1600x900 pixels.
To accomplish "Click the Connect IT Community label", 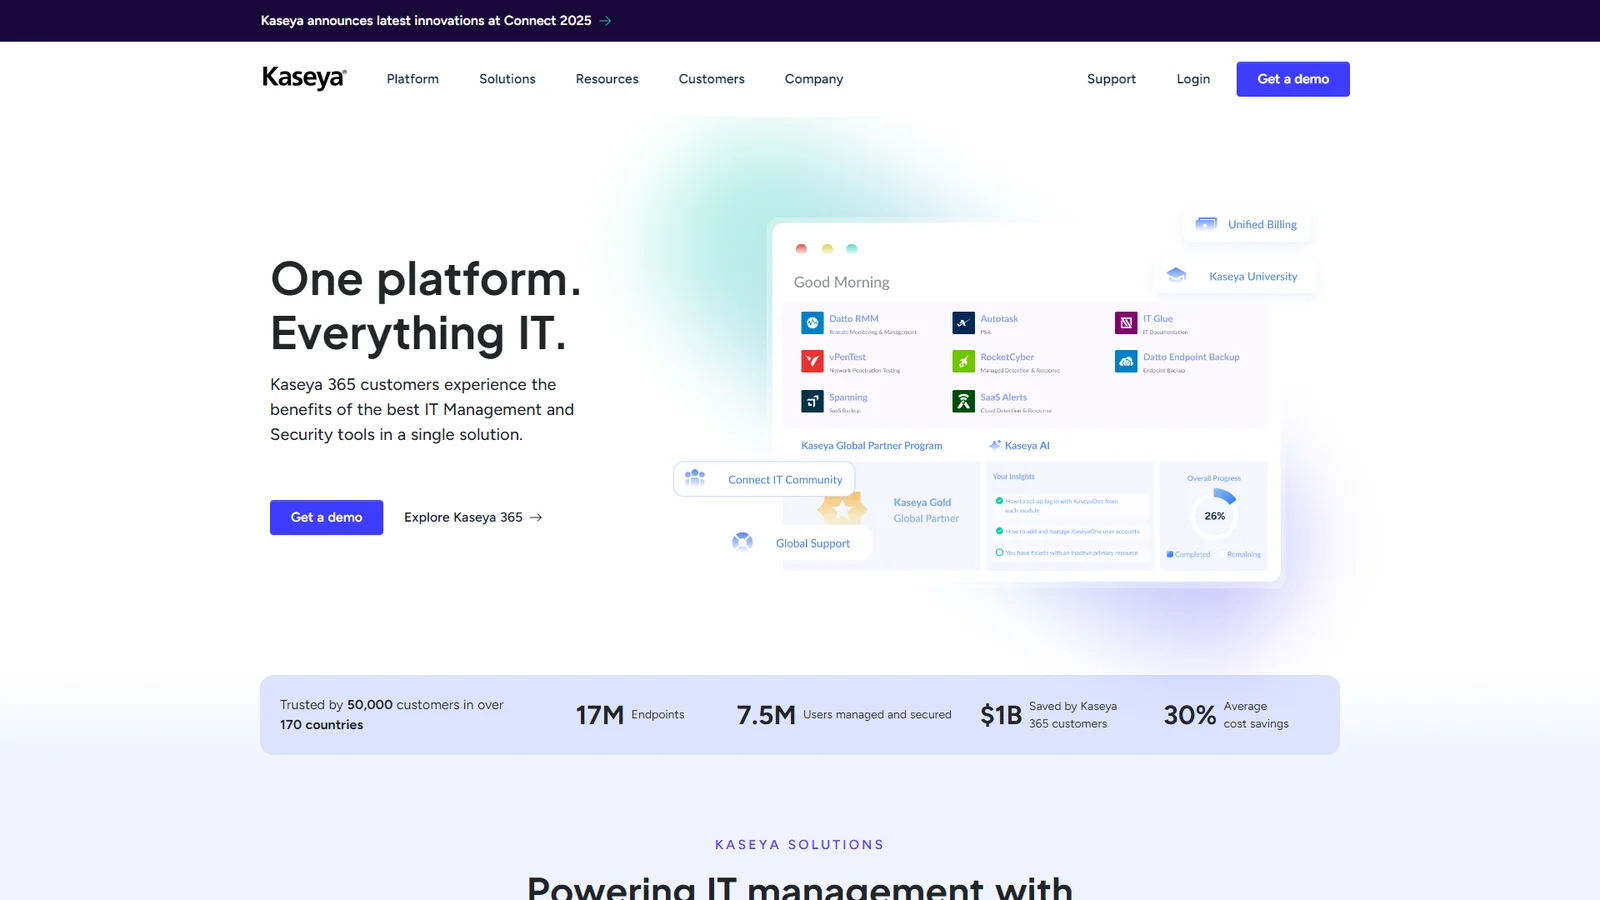I will click(x=785, y=480).
